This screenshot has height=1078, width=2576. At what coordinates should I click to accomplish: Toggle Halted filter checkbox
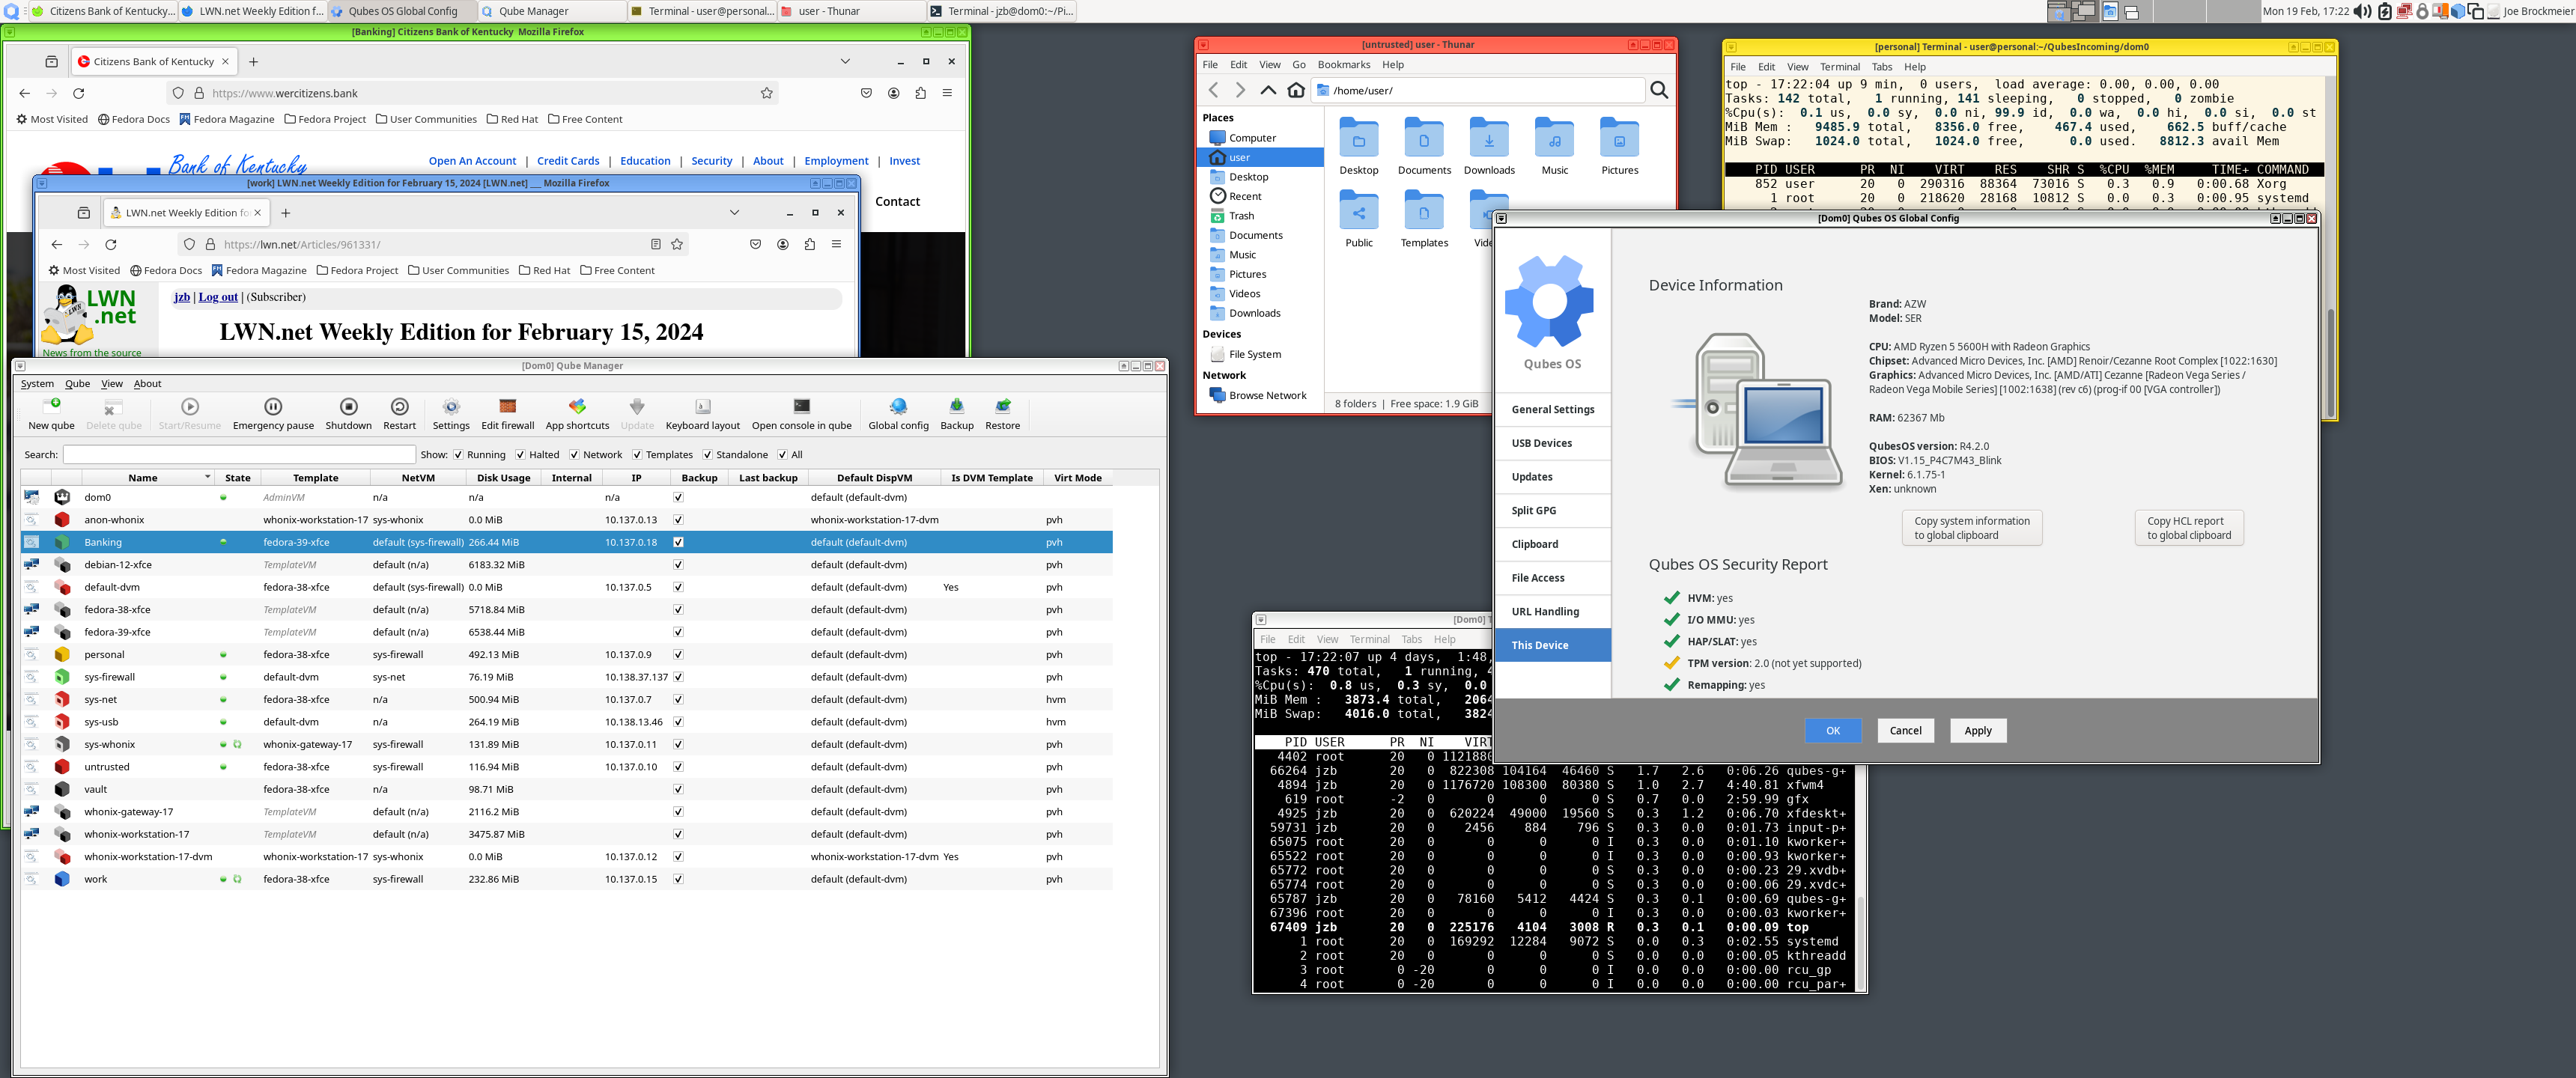pyautogui.click(x=520, y=455)
